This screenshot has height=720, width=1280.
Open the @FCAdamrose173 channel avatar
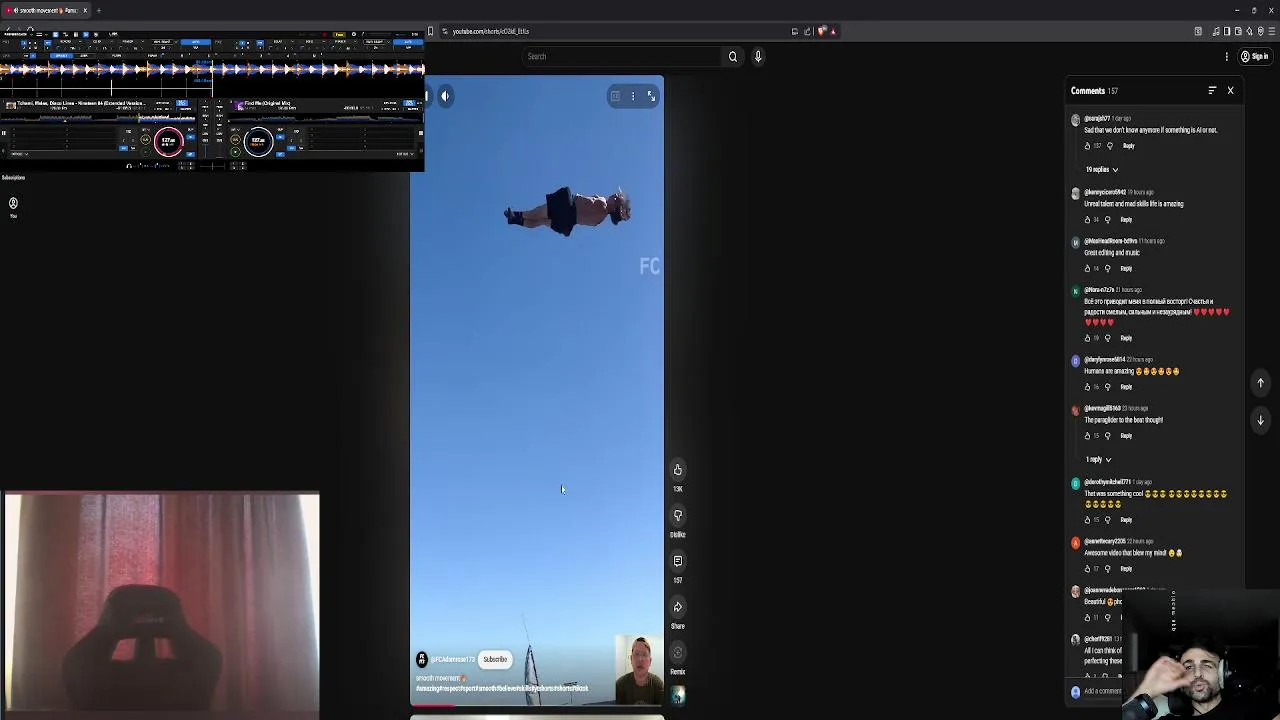(x=422, y=660)
